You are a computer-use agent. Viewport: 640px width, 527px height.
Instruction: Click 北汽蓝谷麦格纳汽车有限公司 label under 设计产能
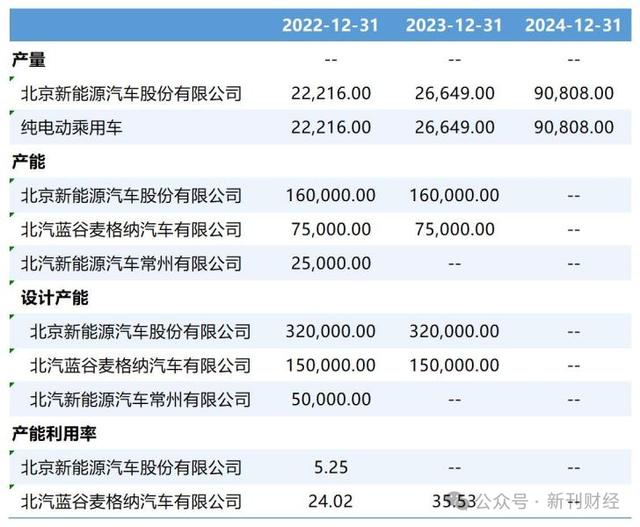tap(140, 365)
